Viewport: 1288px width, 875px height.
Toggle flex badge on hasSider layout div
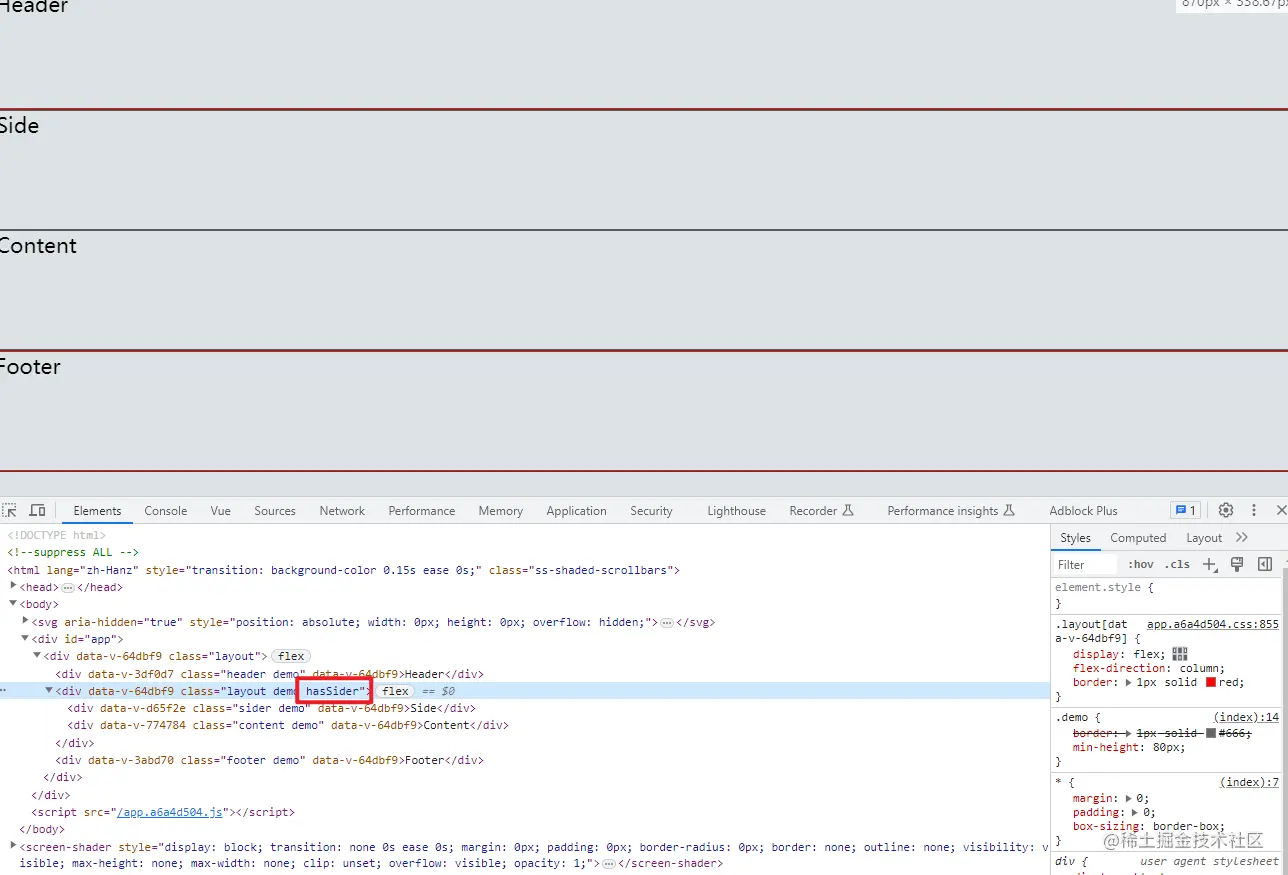point(396,691)
